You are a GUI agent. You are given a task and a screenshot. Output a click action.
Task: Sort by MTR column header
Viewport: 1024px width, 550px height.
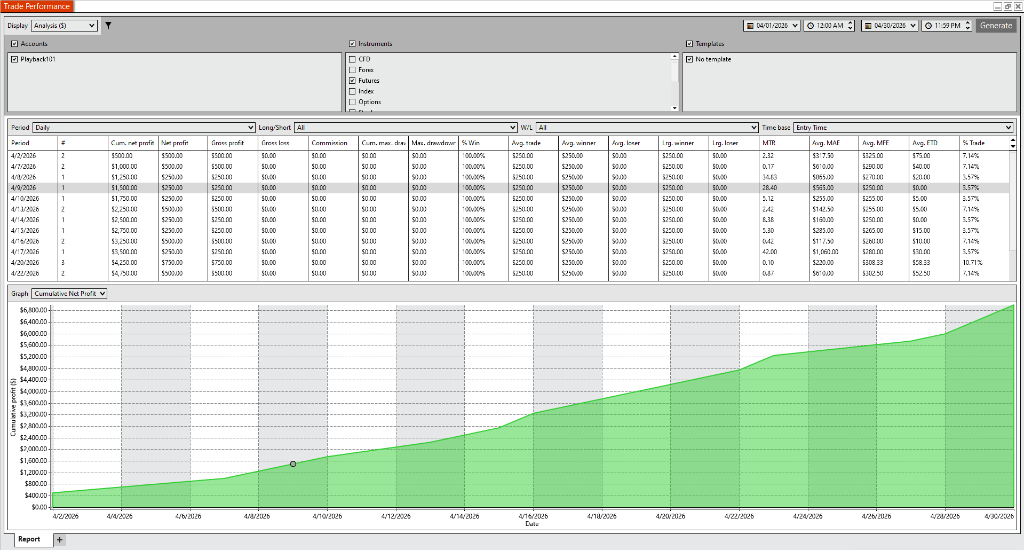784,143
